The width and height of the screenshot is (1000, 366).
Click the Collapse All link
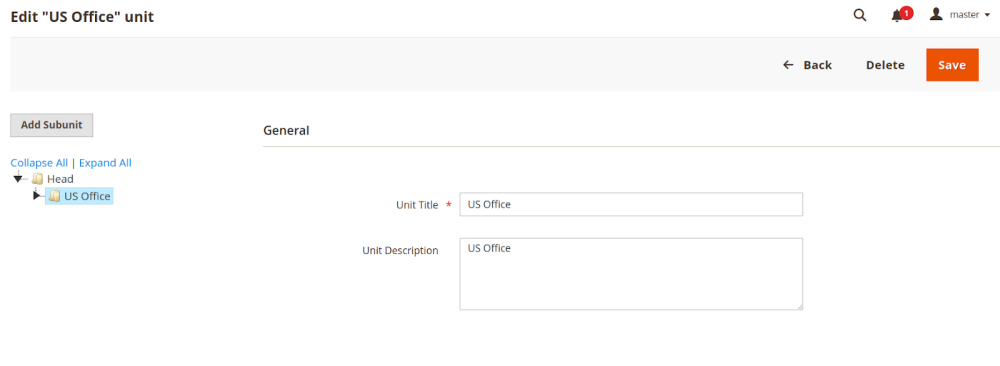coord(39,163)
